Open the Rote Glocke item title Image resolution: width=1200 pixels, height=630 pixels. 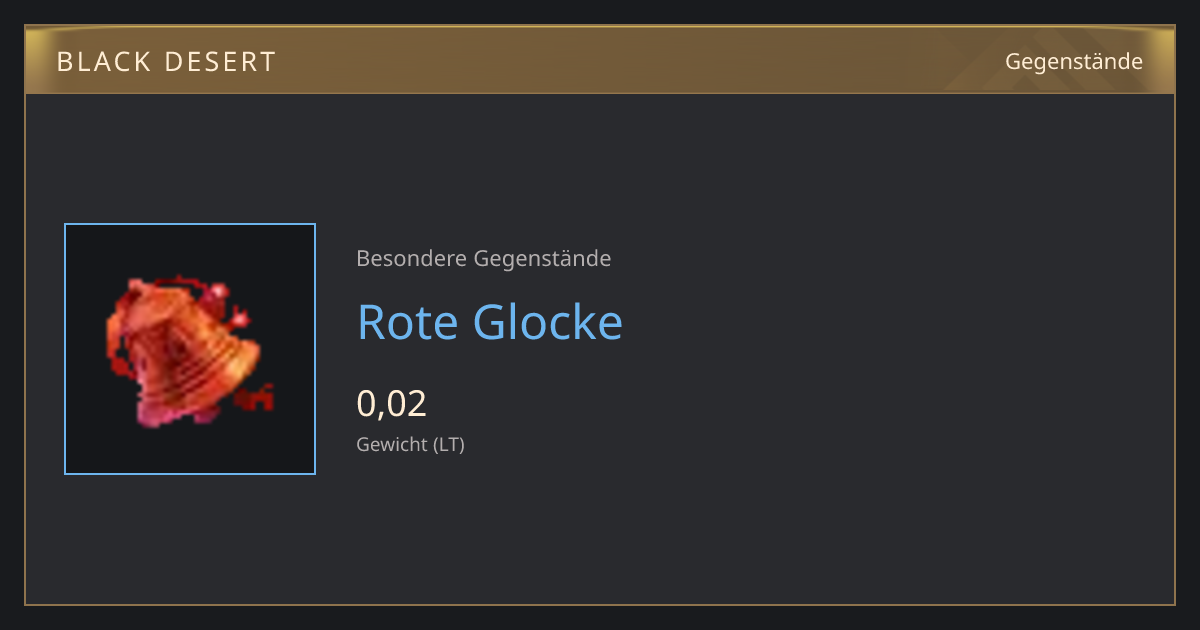tap(490, 322)
